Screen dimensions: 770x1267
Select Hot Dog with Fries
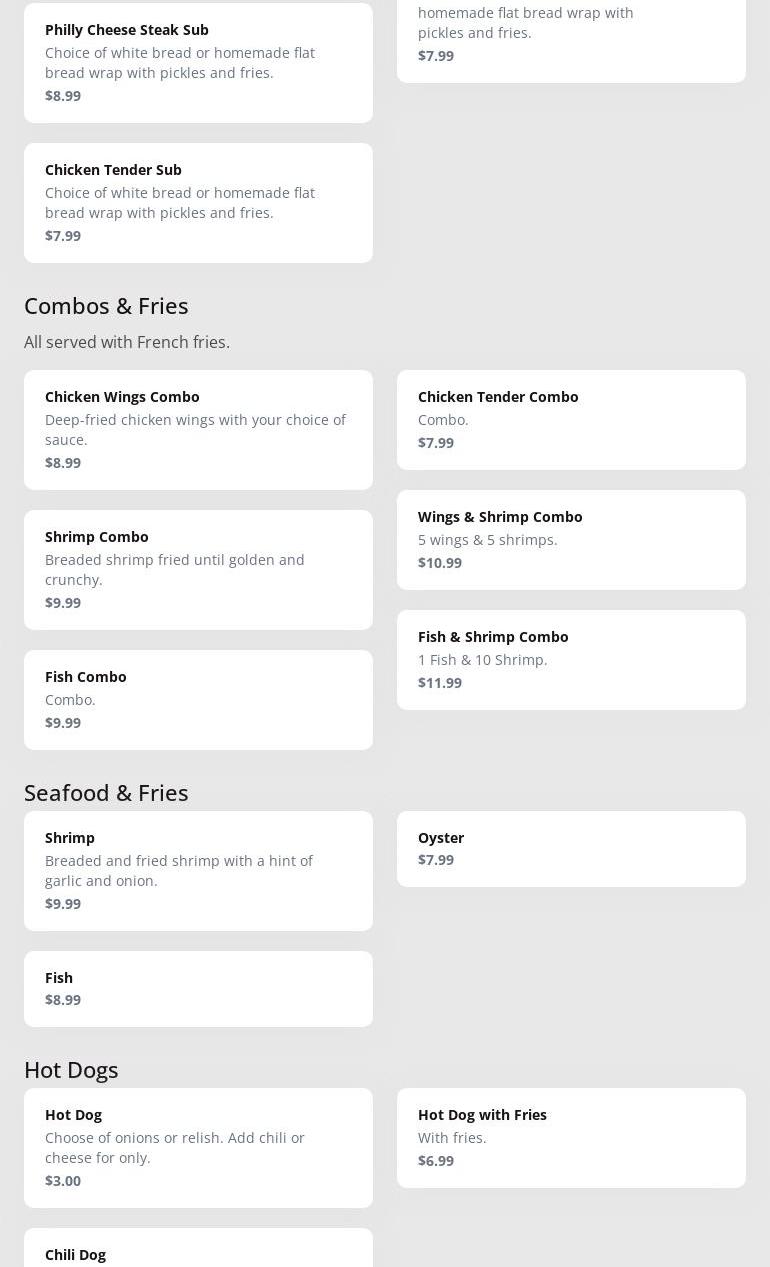point(571,1138)
